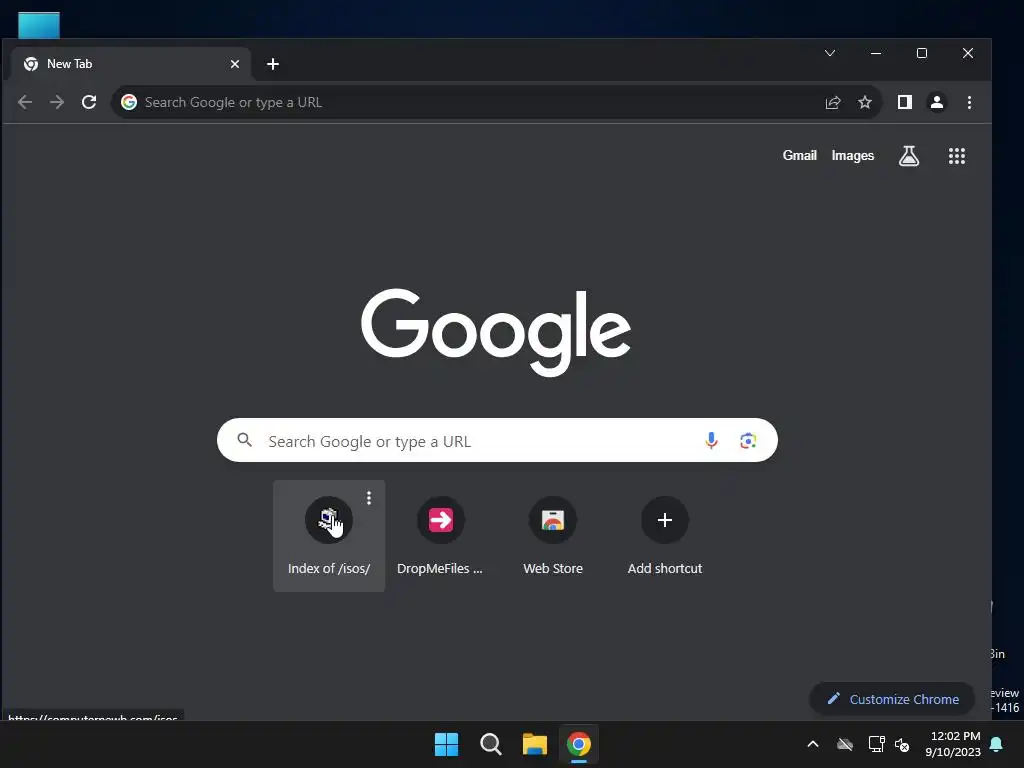Click the muted volume tray icon
1024x768 pixels.
coord(902,744)
